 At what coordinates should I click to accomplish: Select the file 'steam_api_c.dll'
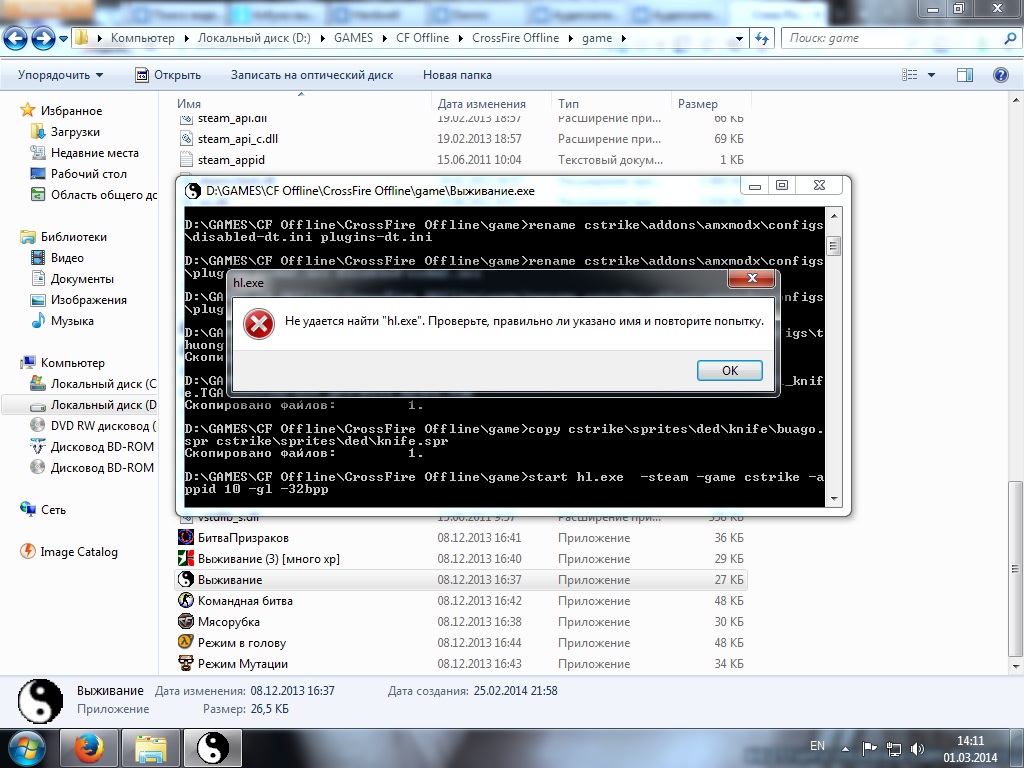coord(238,139)
